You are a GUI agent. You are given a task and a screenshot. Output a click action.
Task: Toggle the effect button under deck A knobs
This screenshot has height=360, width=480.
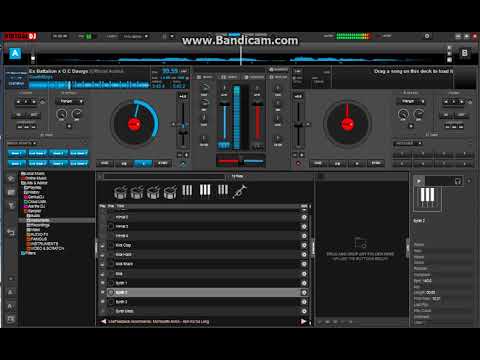(x=69, y=126)
